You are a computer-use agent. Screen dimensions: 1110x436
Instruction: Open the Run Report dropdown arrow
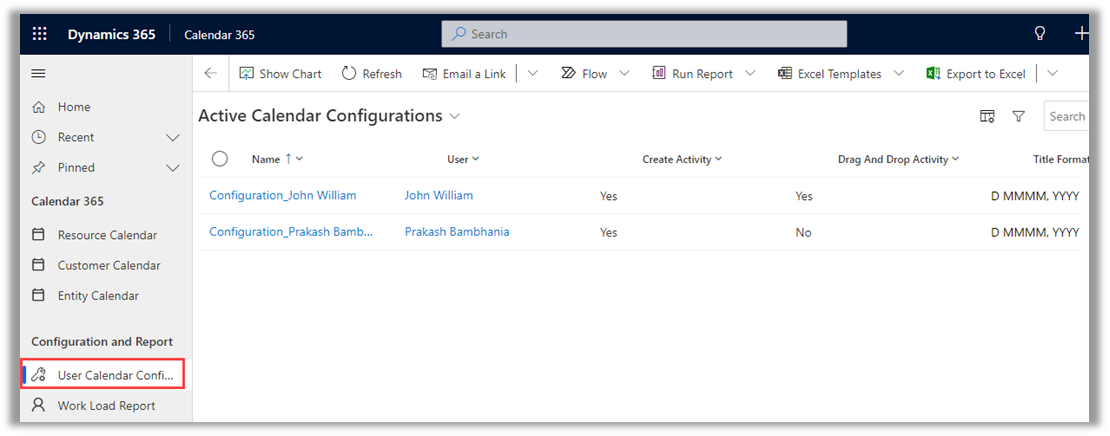tap(751, 74)
